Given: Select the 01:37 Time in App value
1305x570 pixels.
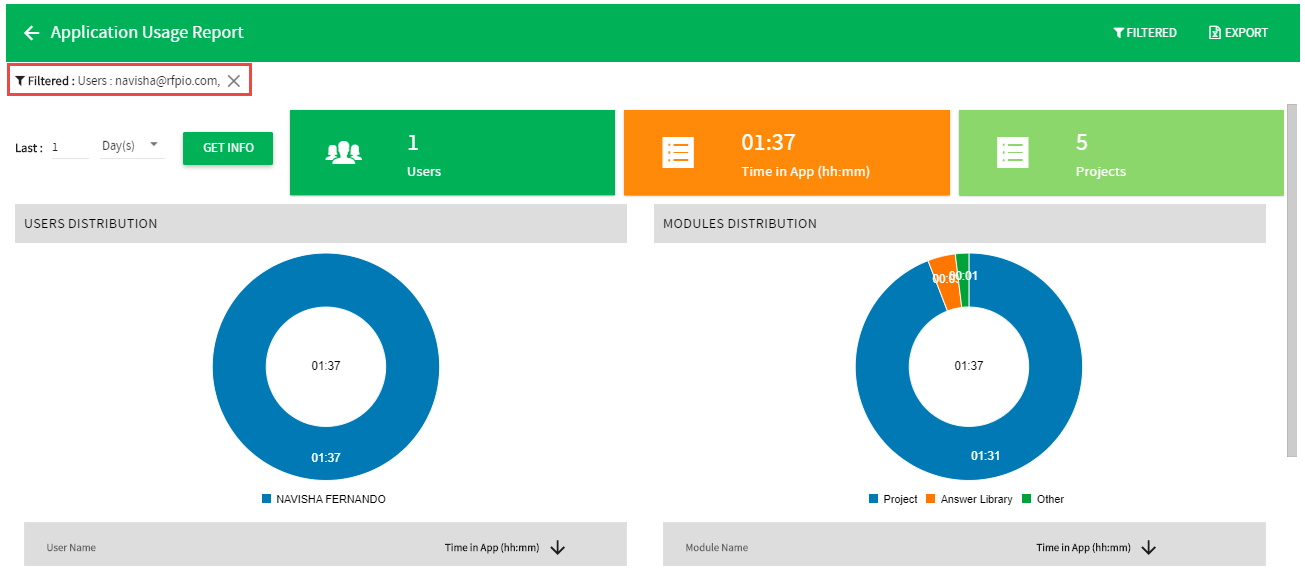Looking at the screenshot, I should (768, 143).
